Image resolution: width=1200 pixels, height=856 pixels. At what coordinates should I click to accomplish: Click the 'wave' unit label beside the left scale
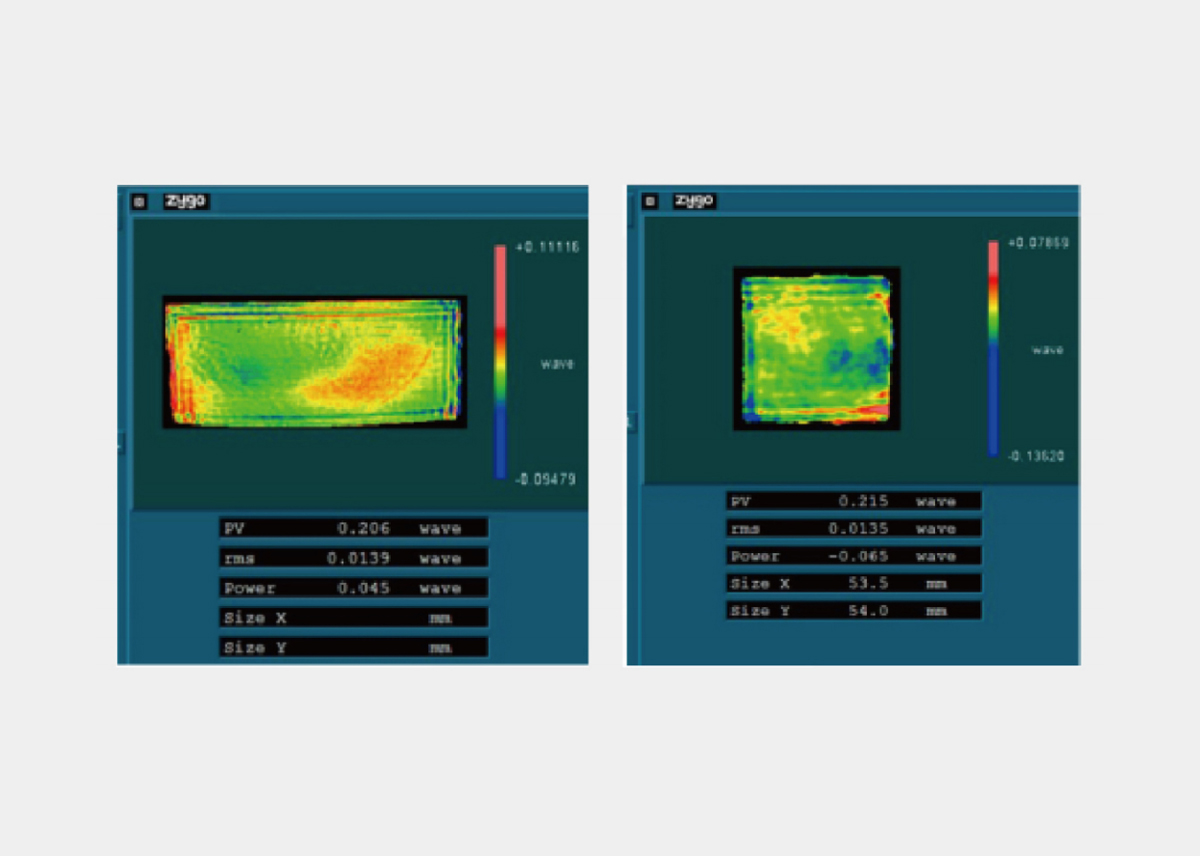[x=557, y=364]
